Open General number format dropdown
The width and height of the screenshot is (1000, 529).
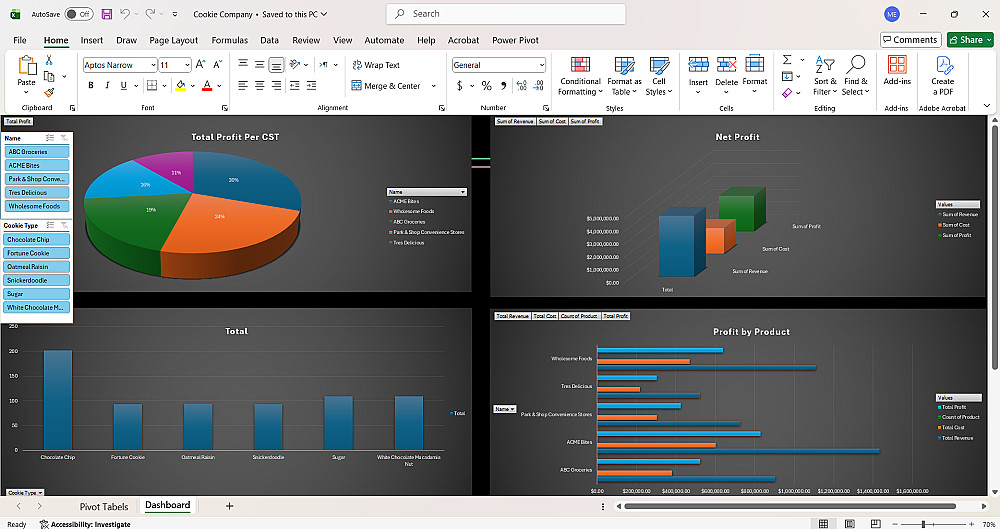541,65
